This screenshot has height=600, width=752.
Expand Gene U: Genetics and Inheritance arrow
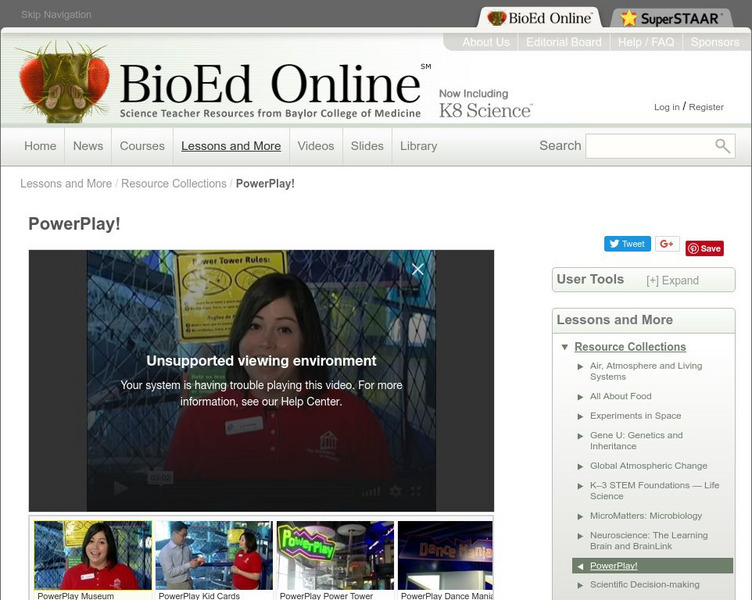tap(580, 436)
